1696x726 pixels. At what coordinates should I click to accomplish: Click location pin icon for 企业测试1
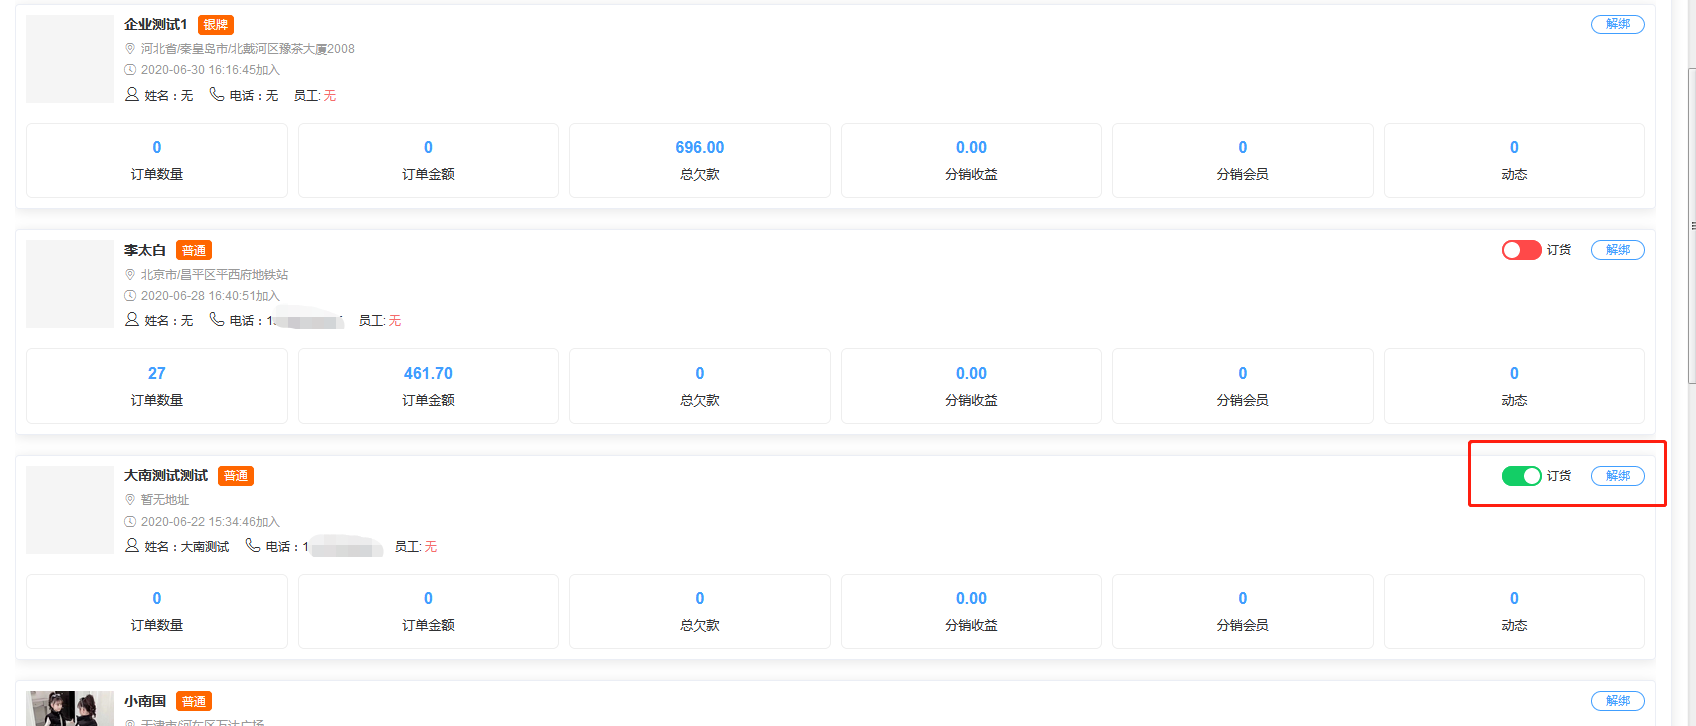coord(130,48)
